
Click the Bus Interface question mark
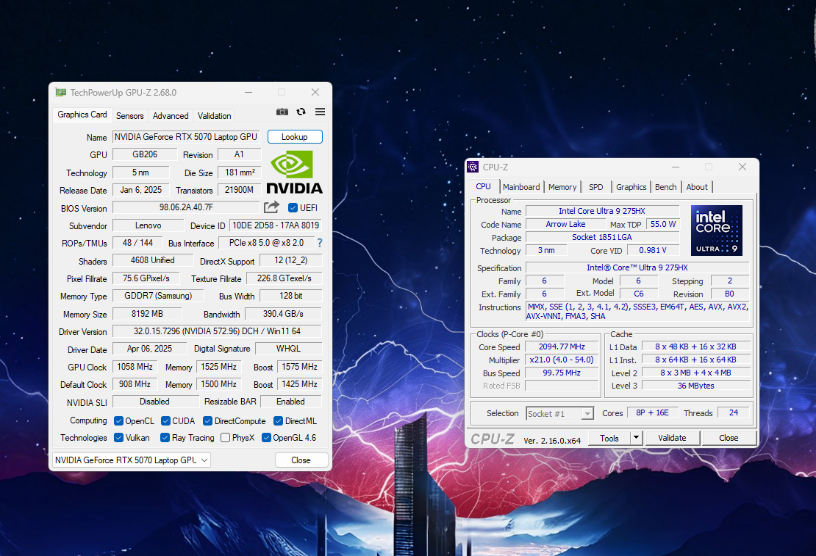pyautogui.click(x=320, y=243)
